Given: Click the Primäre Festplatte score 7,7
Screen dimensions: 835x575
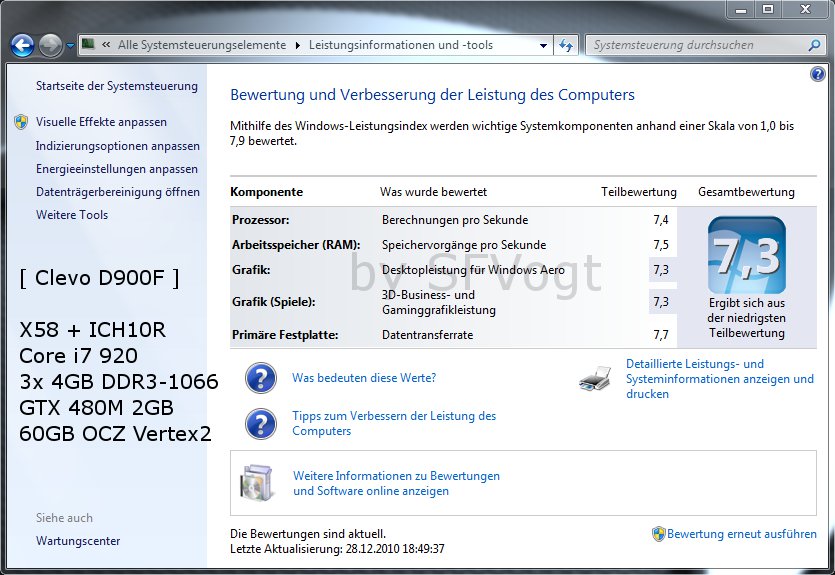Looking at the screenshot, I should (661, 335).
